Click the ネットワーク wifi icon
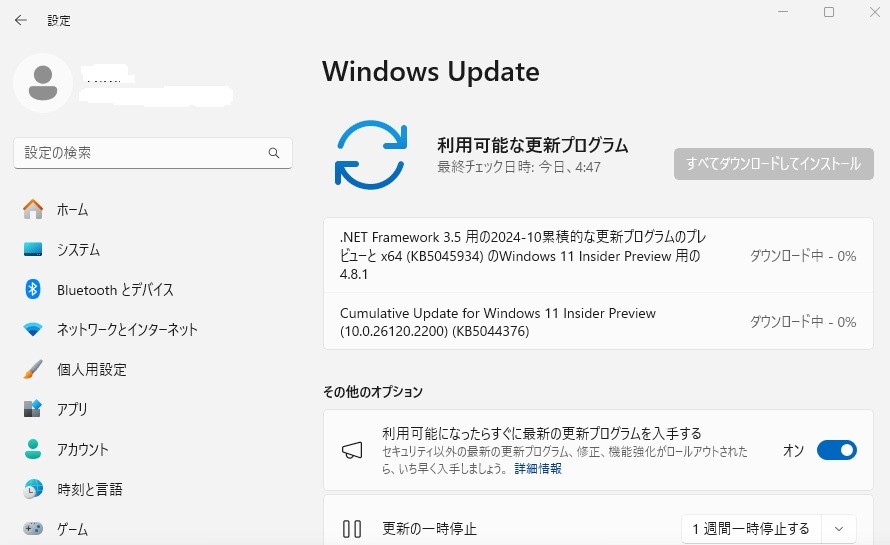The width and height of the screenshot is (890, 545). click(33, 329)
